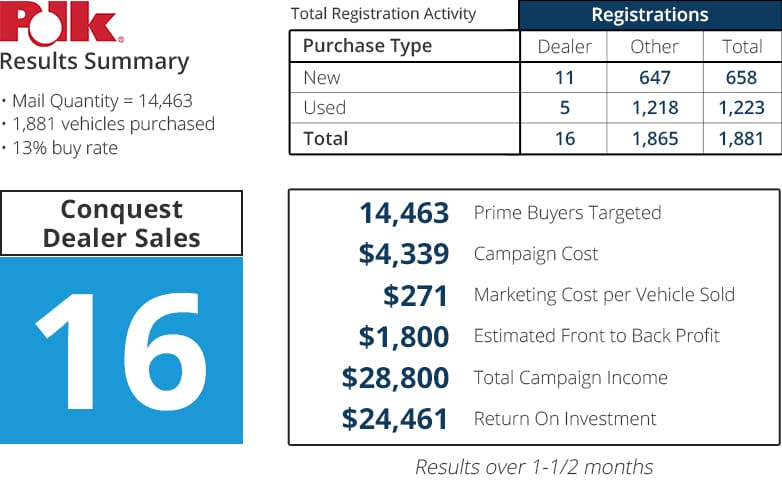Click the New dealer count 11
This screenshot has height=492, width=782.
(x=564, y=78)
